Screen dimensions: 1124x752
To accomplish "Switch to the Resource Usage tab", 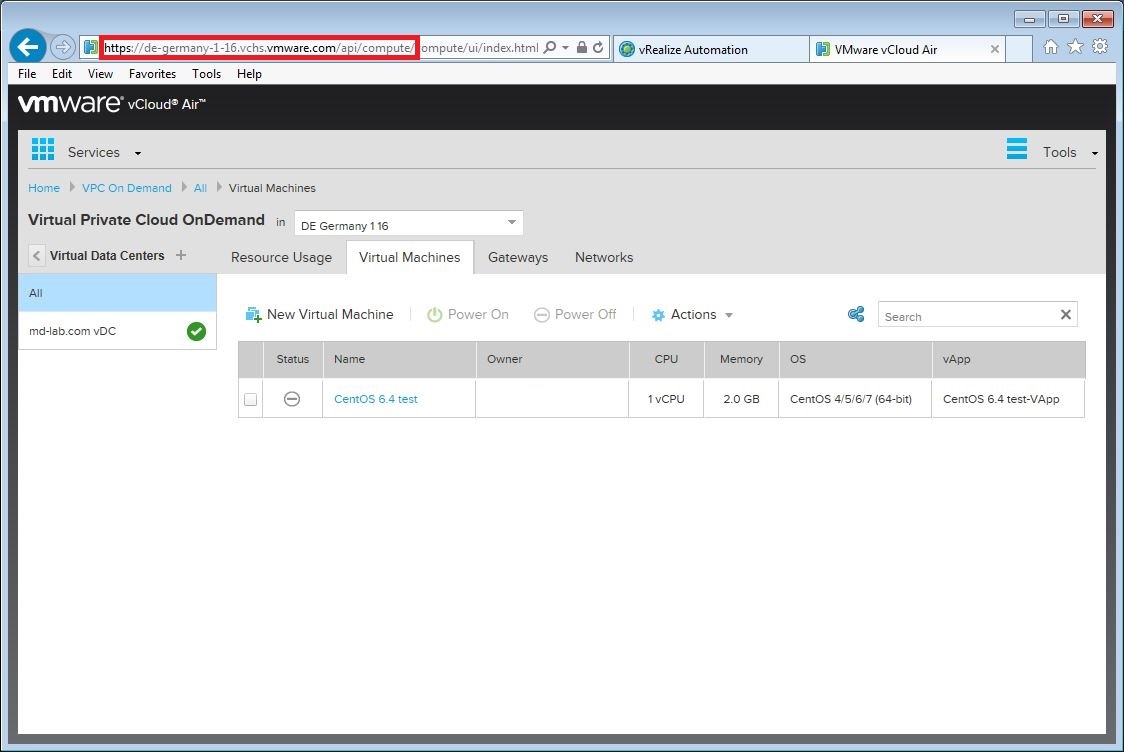I will [281, 257].
